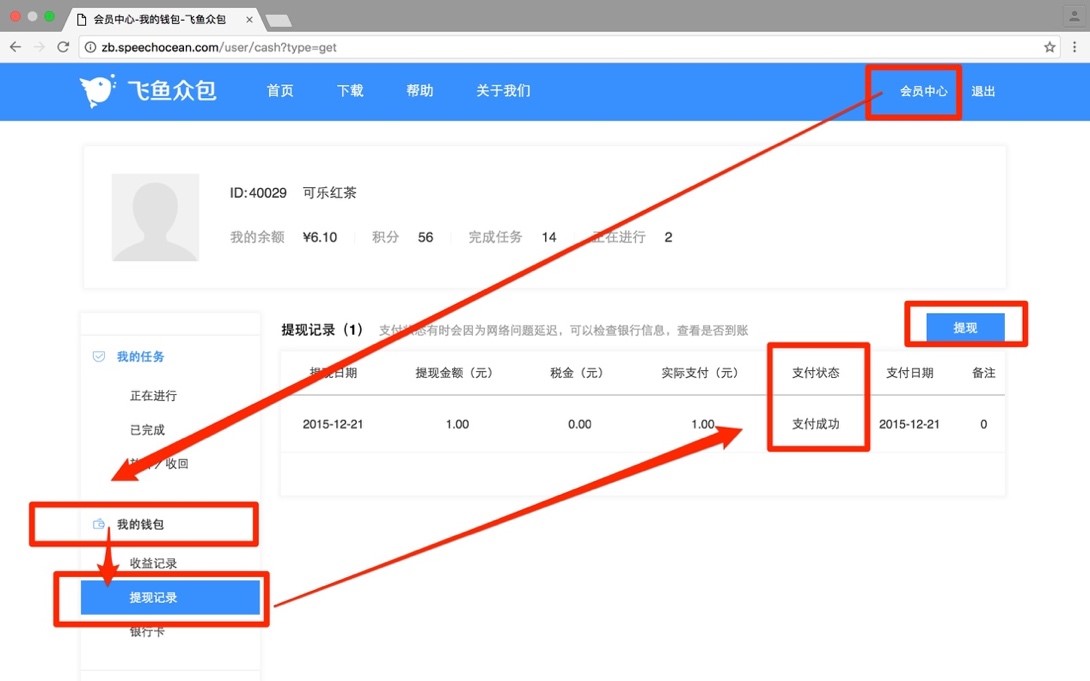Click the user avatar placeholder
The height and width of the screenshot is (681, 1090).
point(155,218)
